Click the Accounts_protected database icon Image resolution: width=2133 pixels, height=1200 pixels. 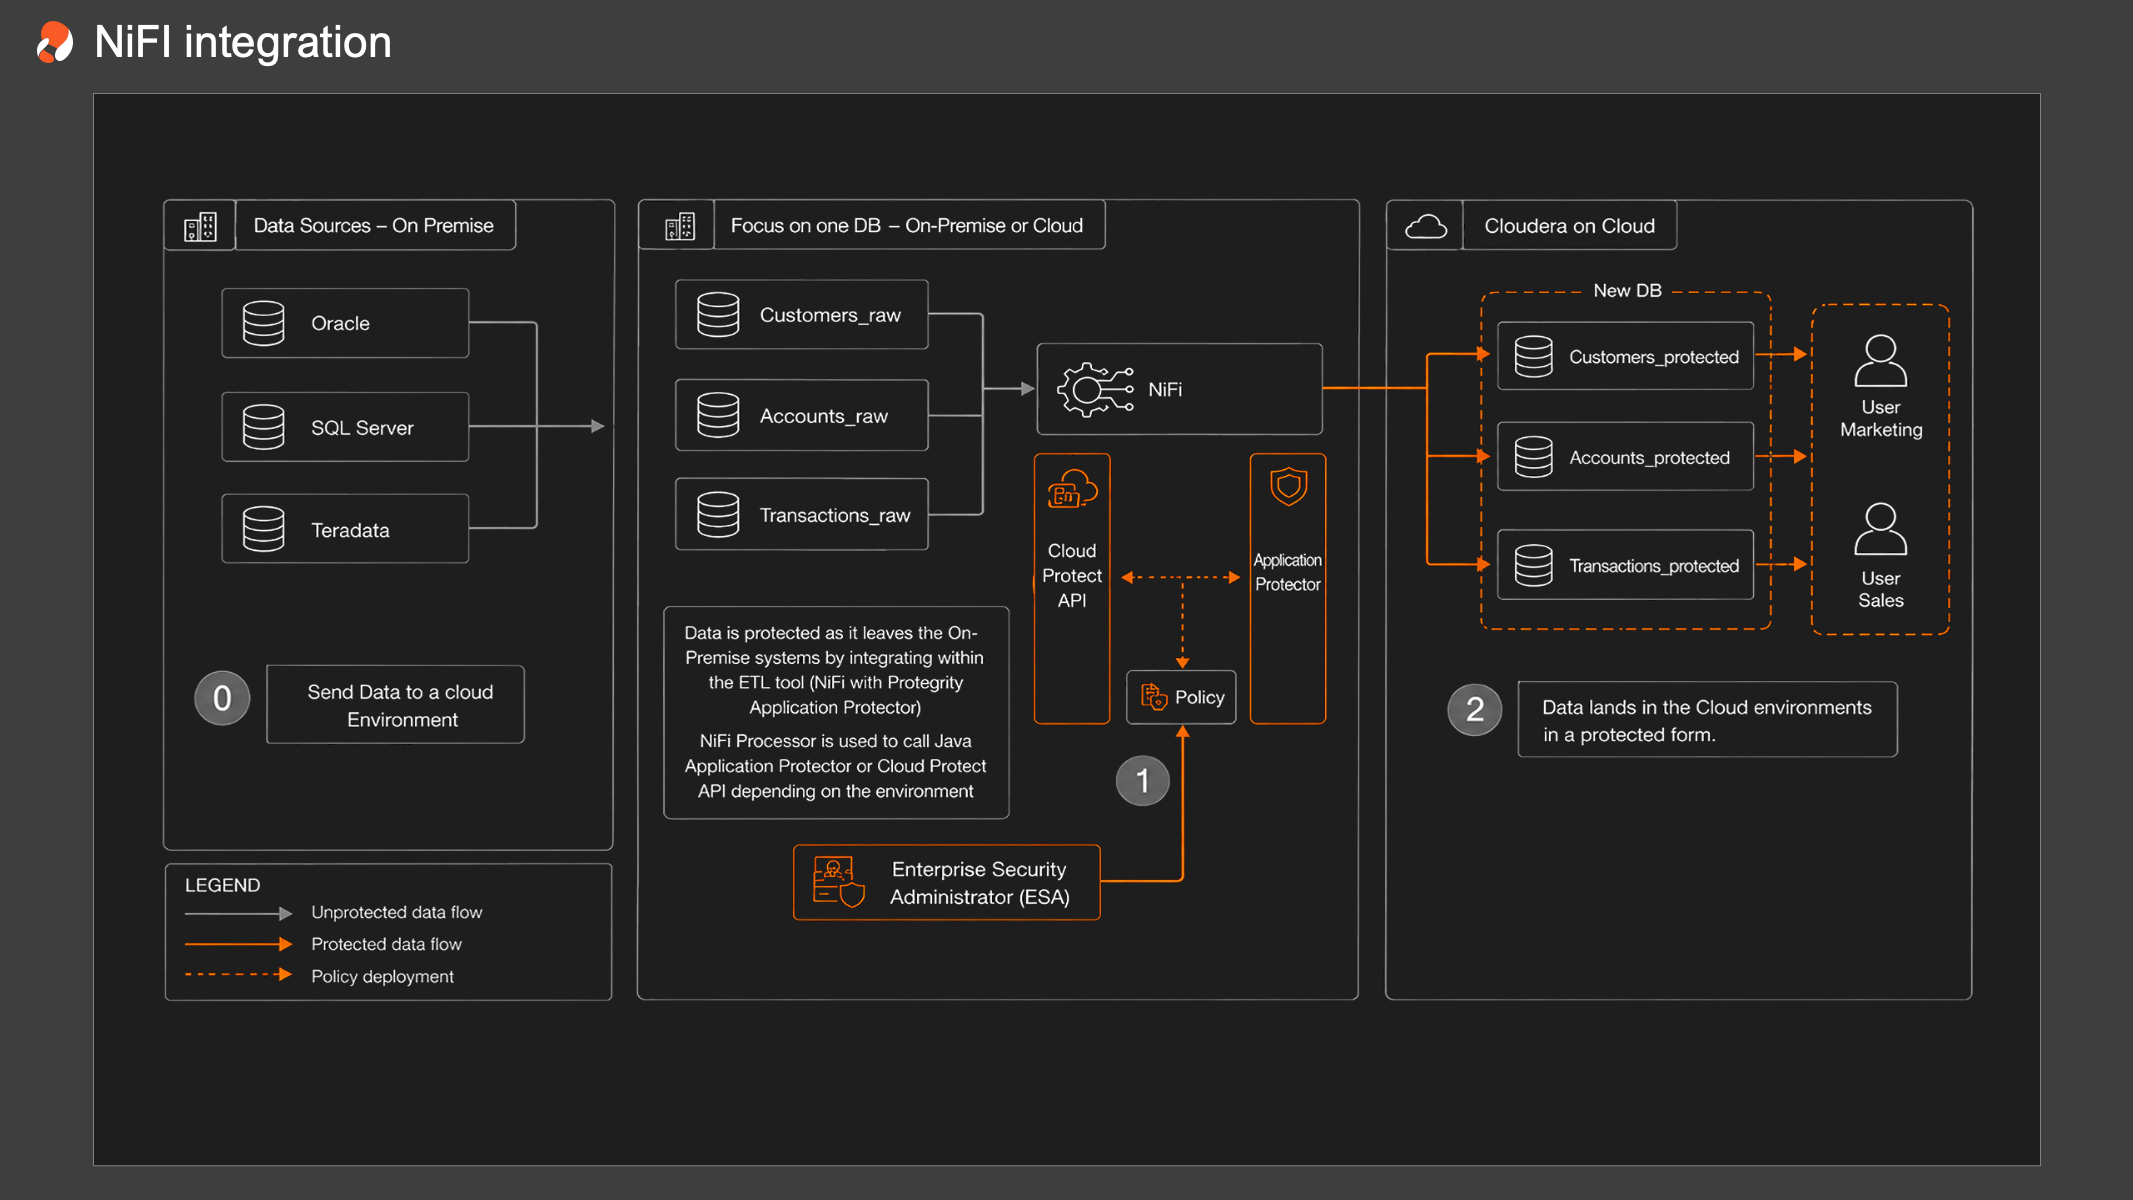point(1534,457)
